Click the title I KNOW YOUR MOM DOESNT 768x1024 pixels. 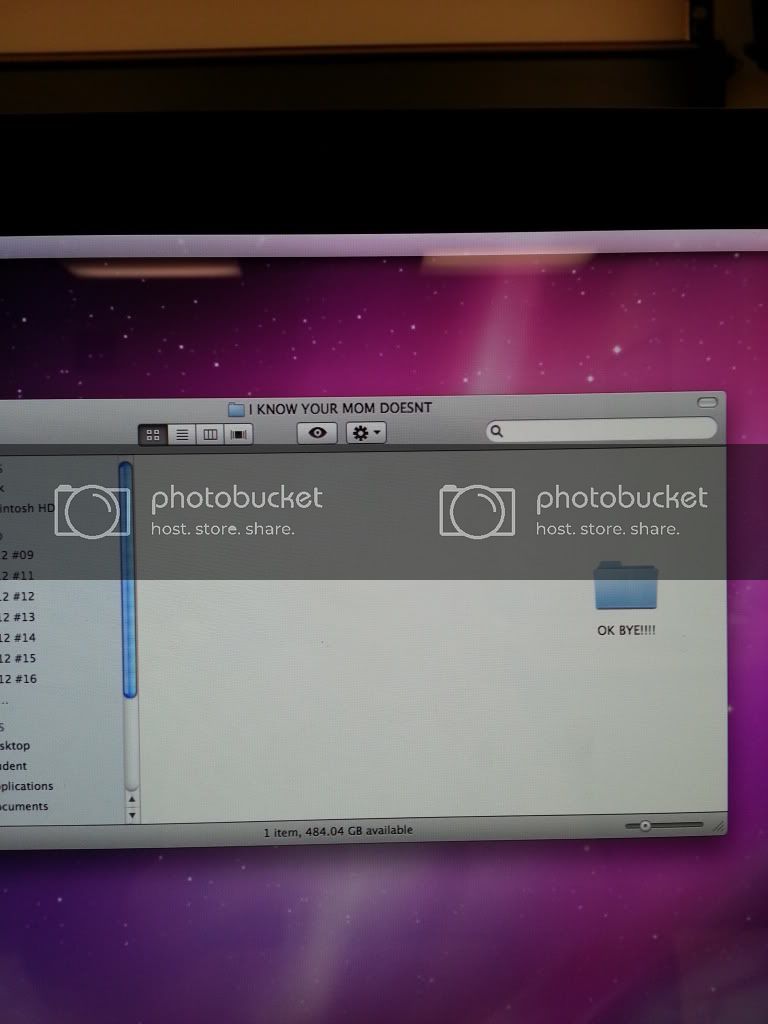click(x=340, y=409)
